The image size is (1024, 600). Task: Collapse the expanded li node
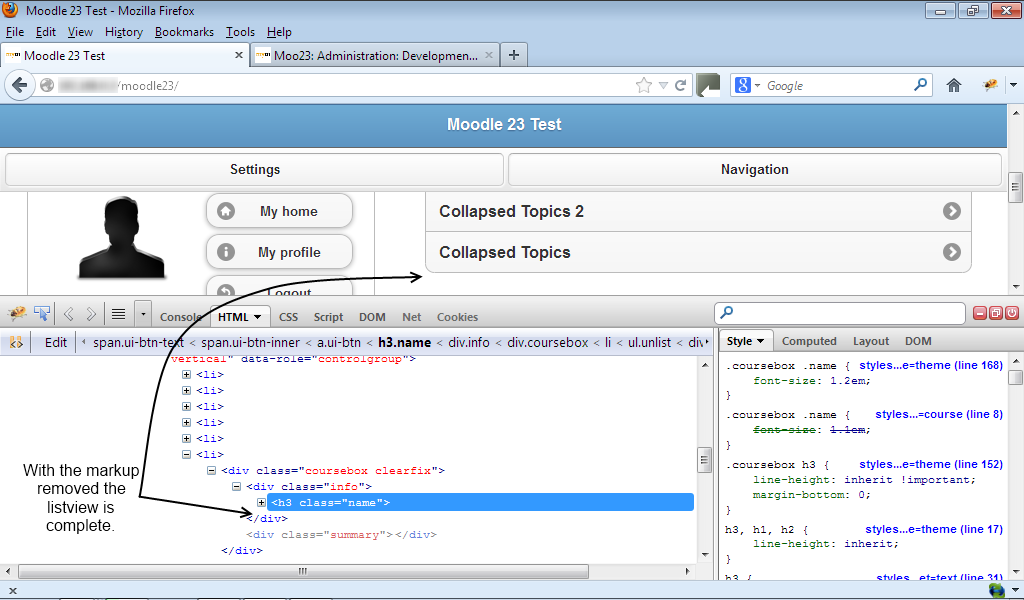[186, 454]
